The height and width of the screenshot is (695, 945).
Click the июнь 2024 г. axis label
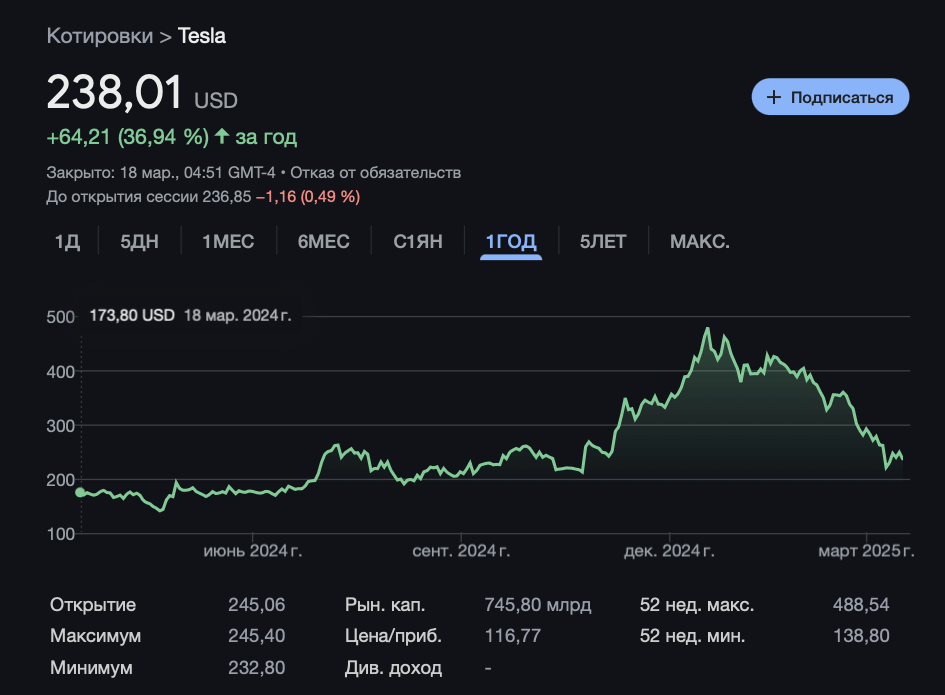coord(253,551)
